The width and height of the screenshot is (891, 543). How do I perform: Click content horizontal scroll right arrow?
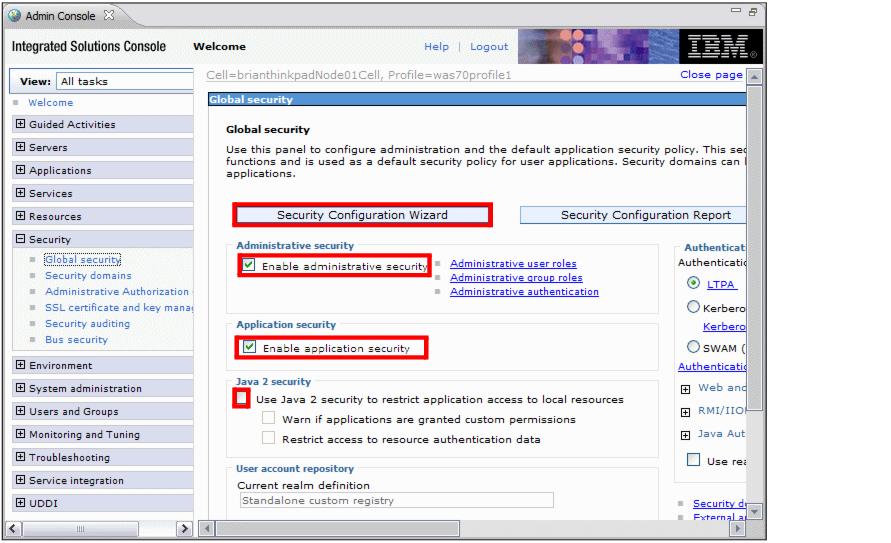(737, 529)
